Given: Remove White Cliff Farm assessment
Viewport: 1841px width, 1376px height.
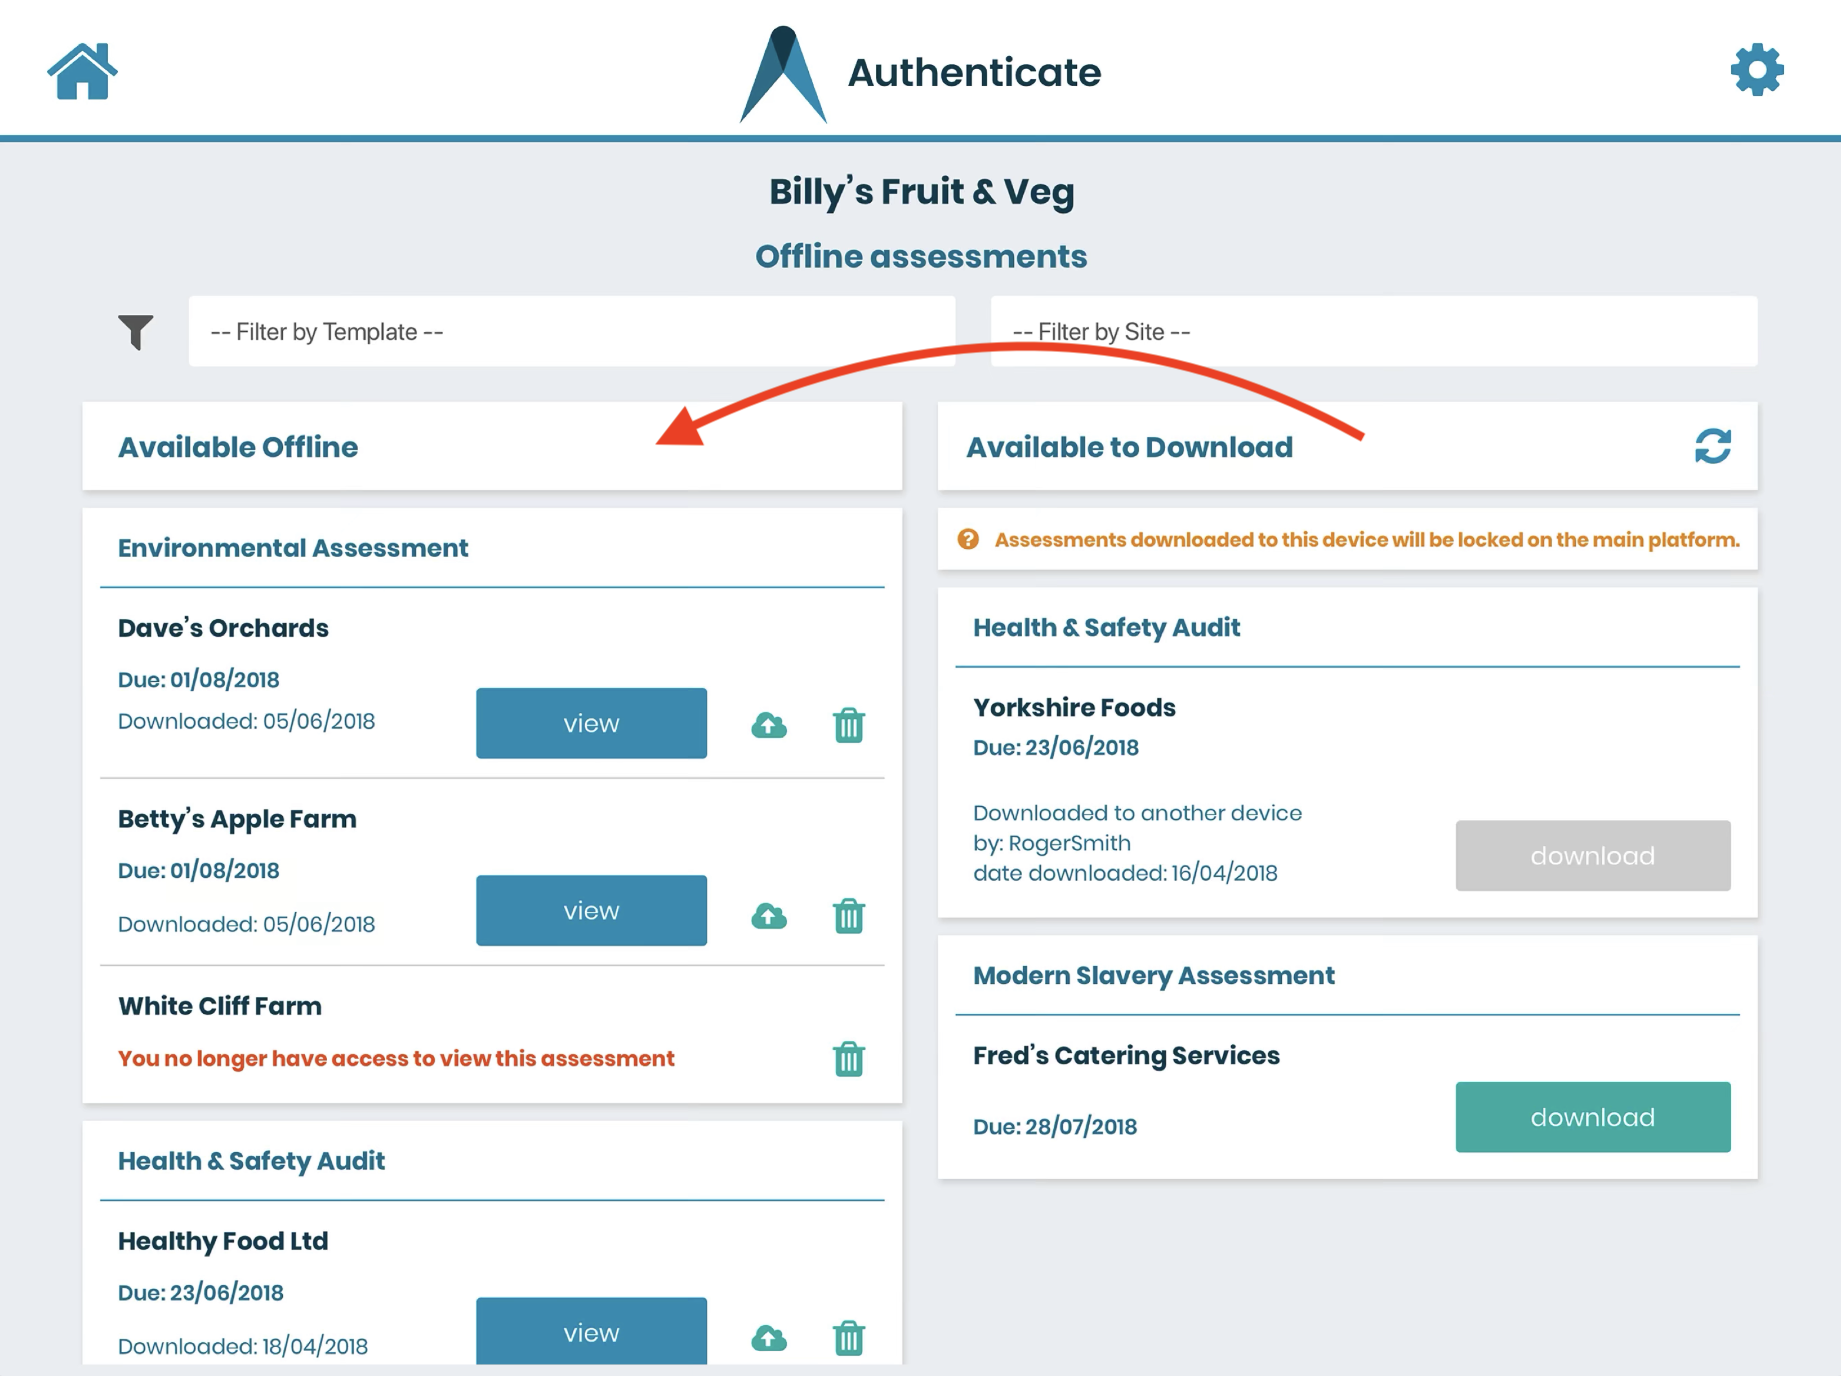Looking at the screenshot, I should tap(848, 1058).
